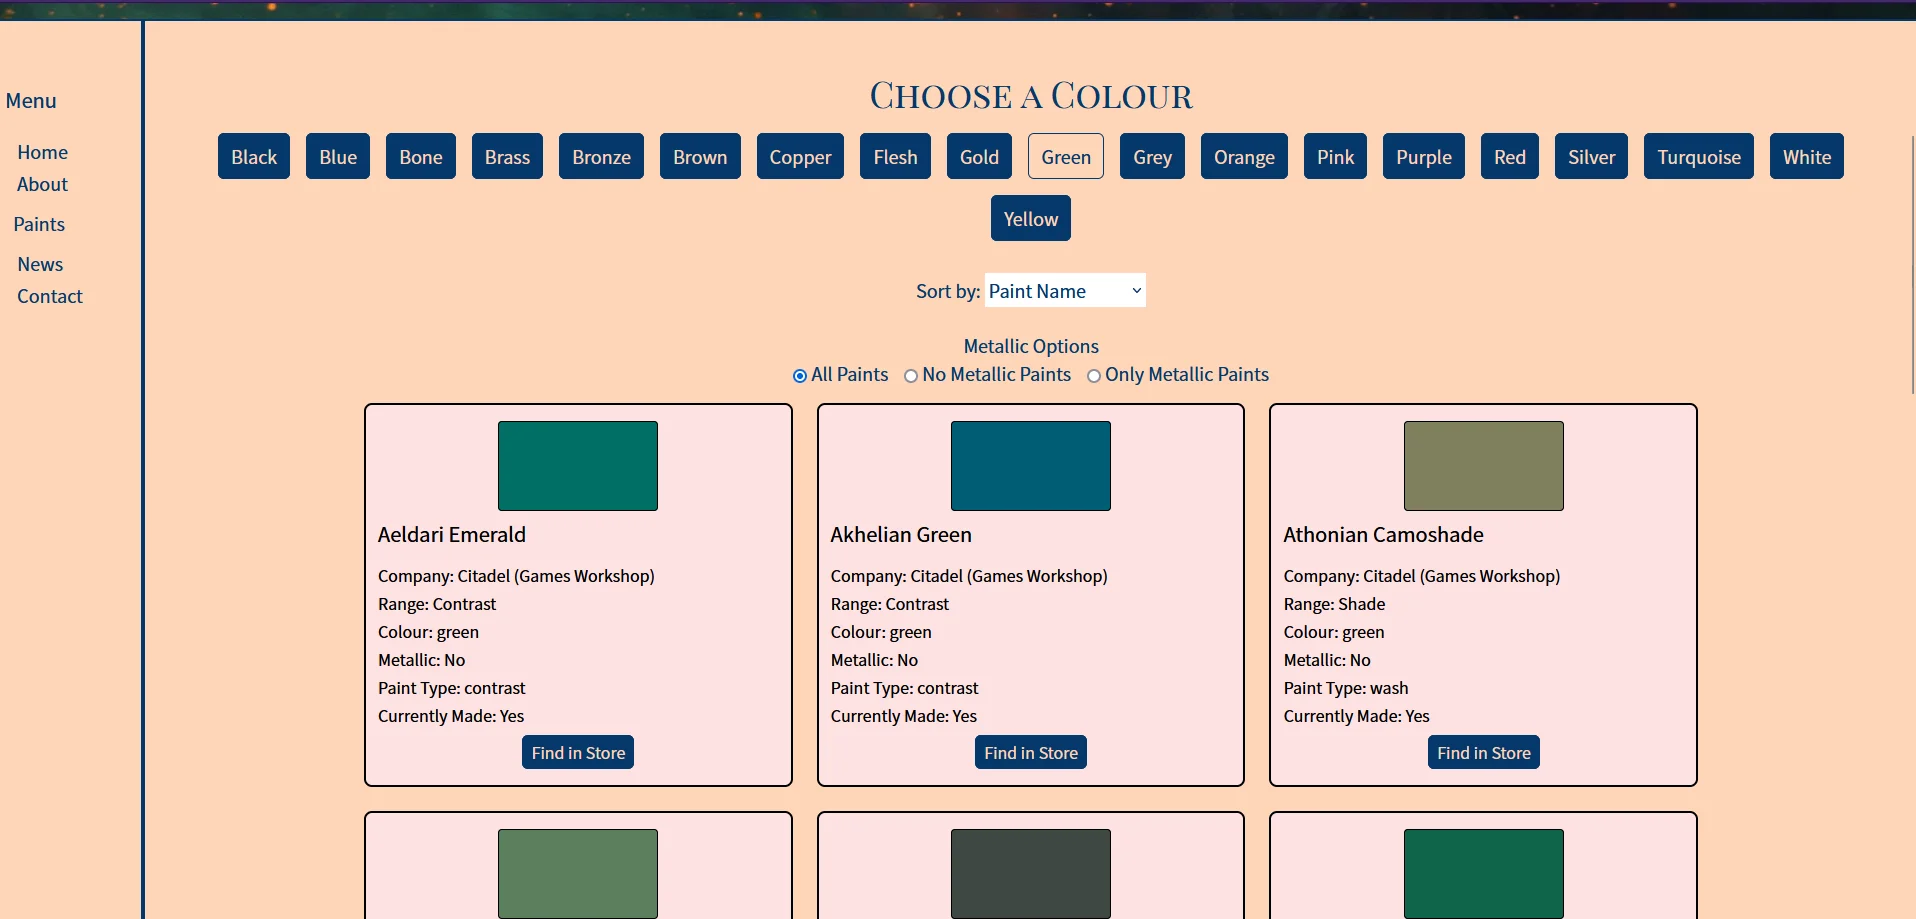Choose the Yellow colour button
1916x919 pixels.
[x=1031, y=218]
